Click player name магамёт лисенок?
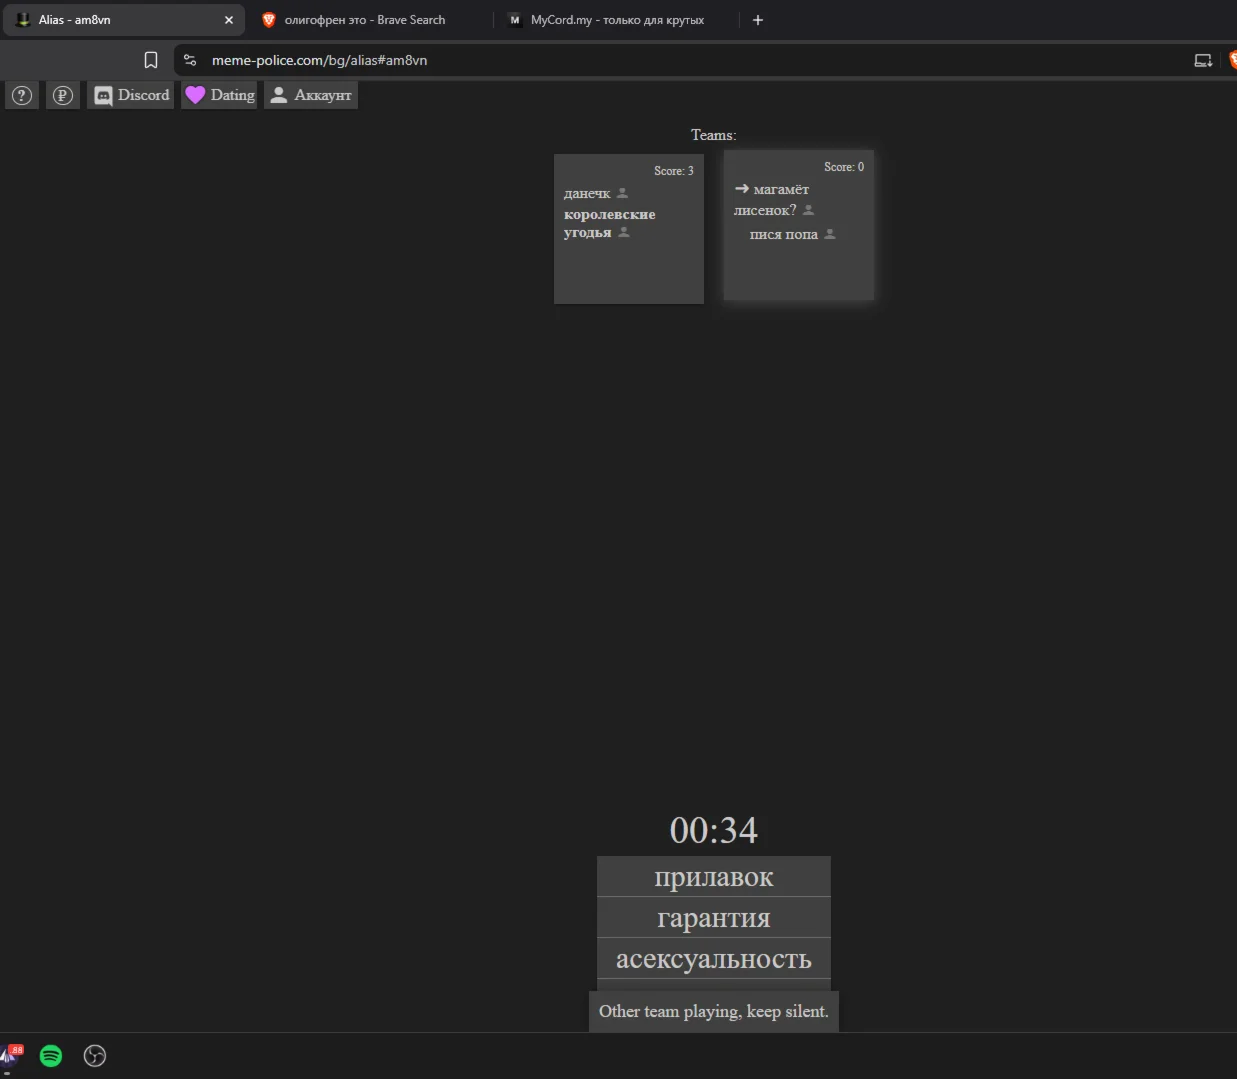 (x=772, y=200)
